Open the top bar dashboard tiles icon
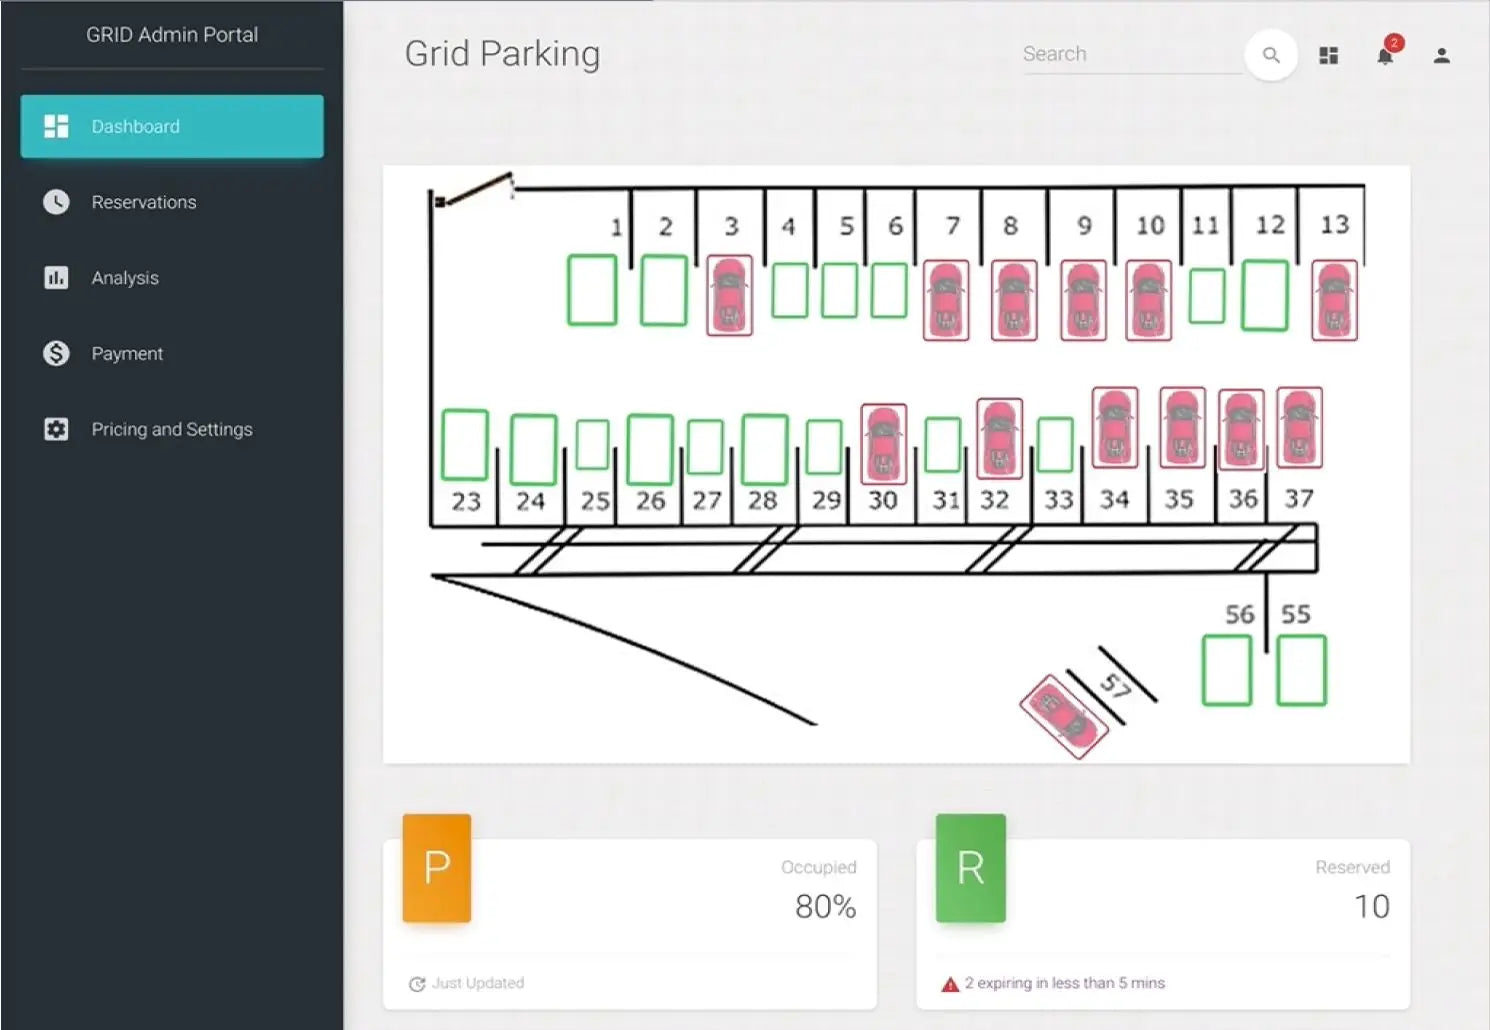Image resolution: width=1490 pixels, height=1030 pixels. point(1329,56)
